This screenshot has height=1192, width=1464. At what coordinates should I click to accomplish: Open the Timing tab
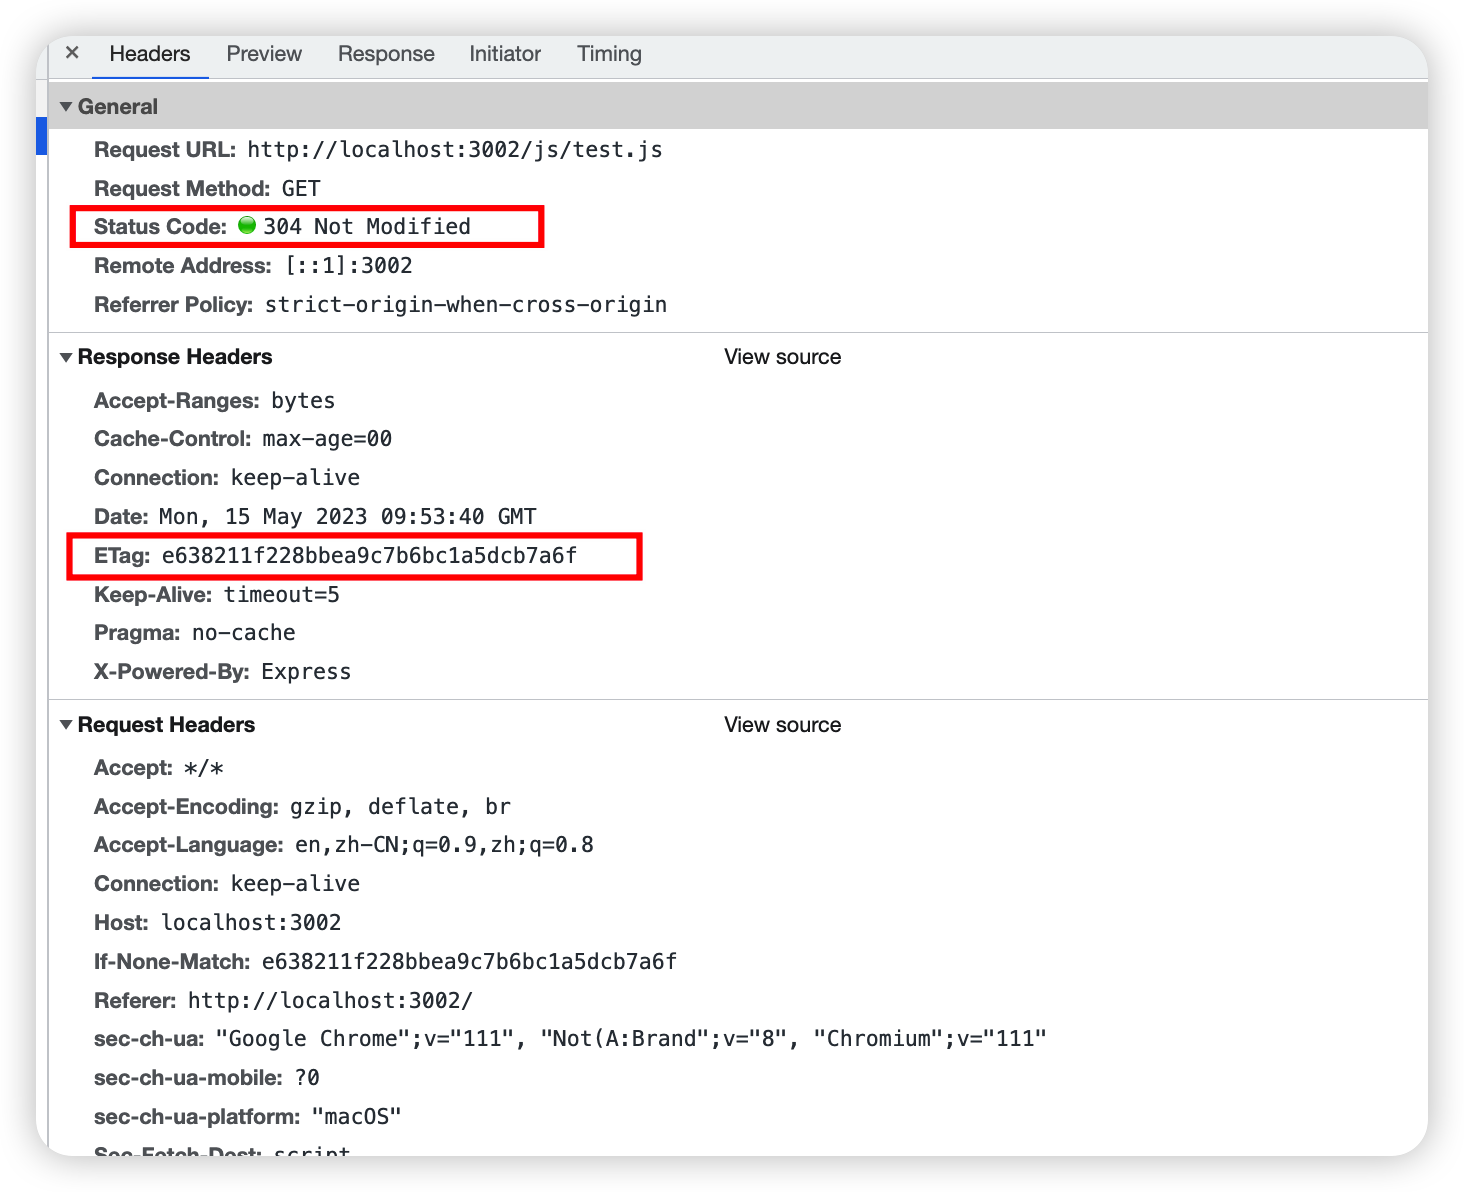point(609,54)
